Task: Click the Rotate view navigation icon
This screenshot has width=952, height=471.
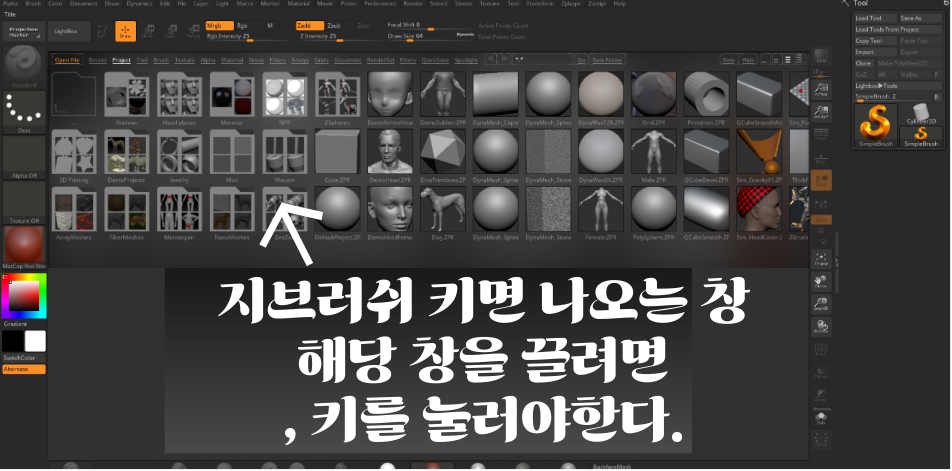Action: pos(821,328)
